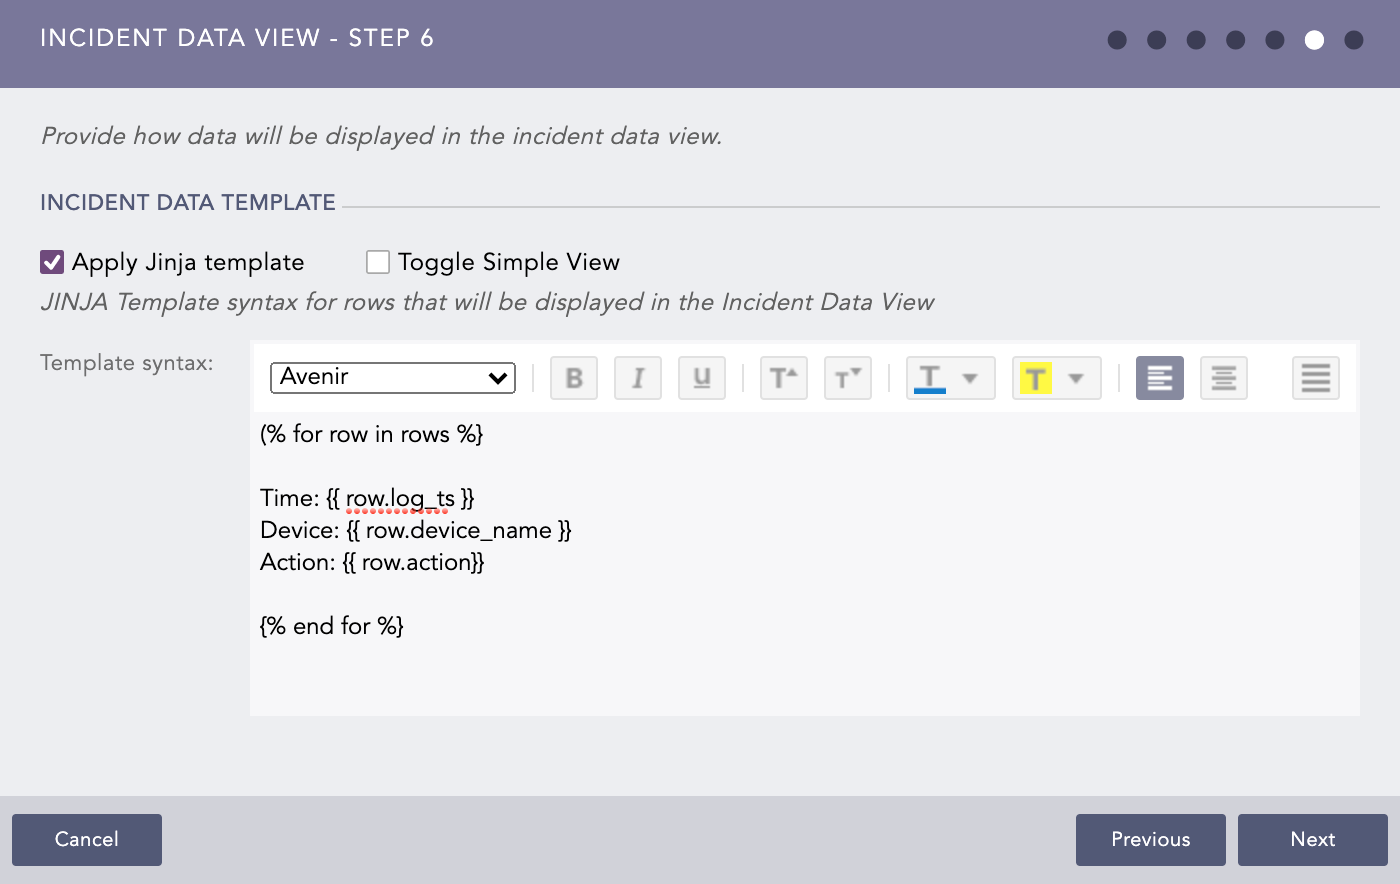Decrease the text size
The width and height of the screenshot is (1400, 884).
[x=847, y=378]
